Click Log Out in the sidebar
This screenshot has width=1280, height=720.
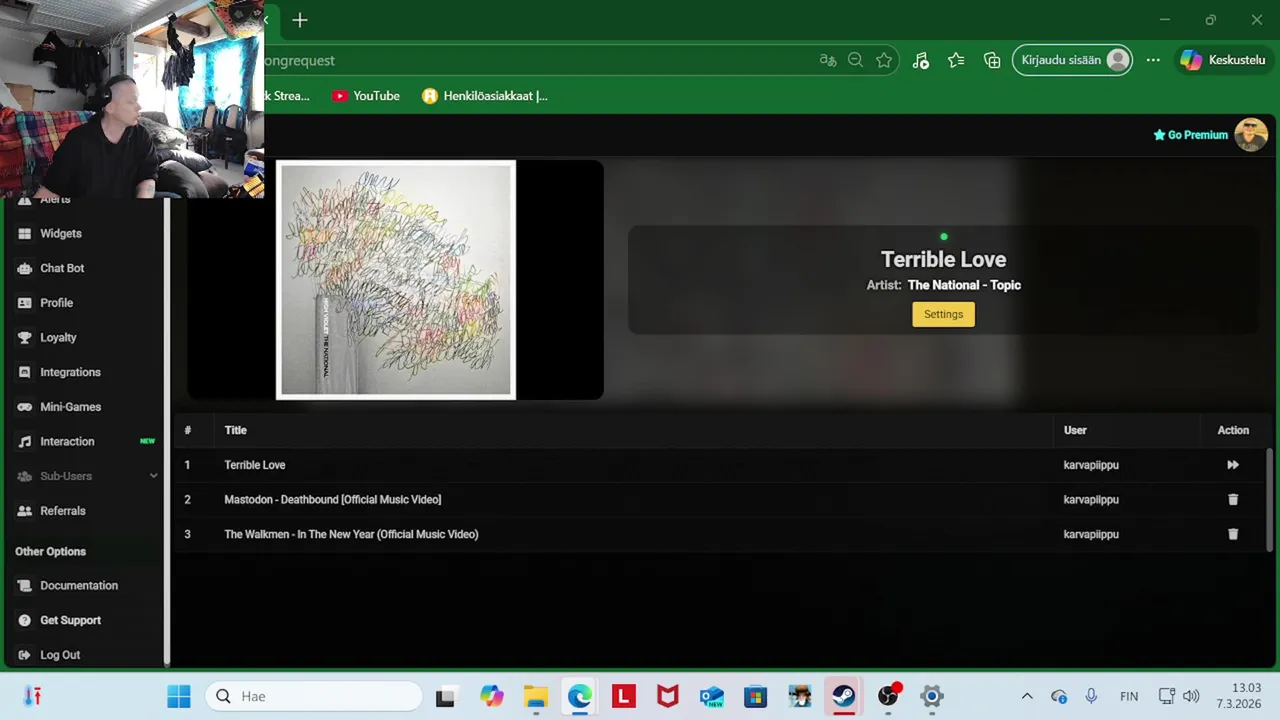pyautogui.click(x=60, y=655)
